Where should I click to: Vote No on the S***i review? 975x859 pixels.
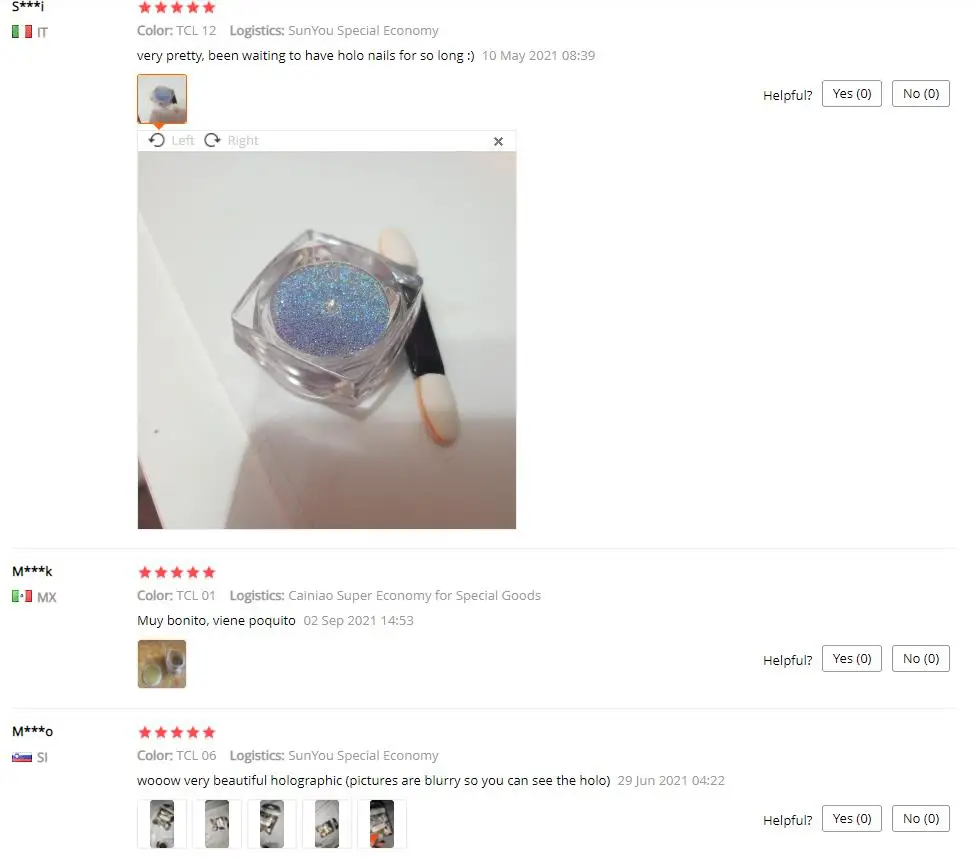[x=921, y=94]
